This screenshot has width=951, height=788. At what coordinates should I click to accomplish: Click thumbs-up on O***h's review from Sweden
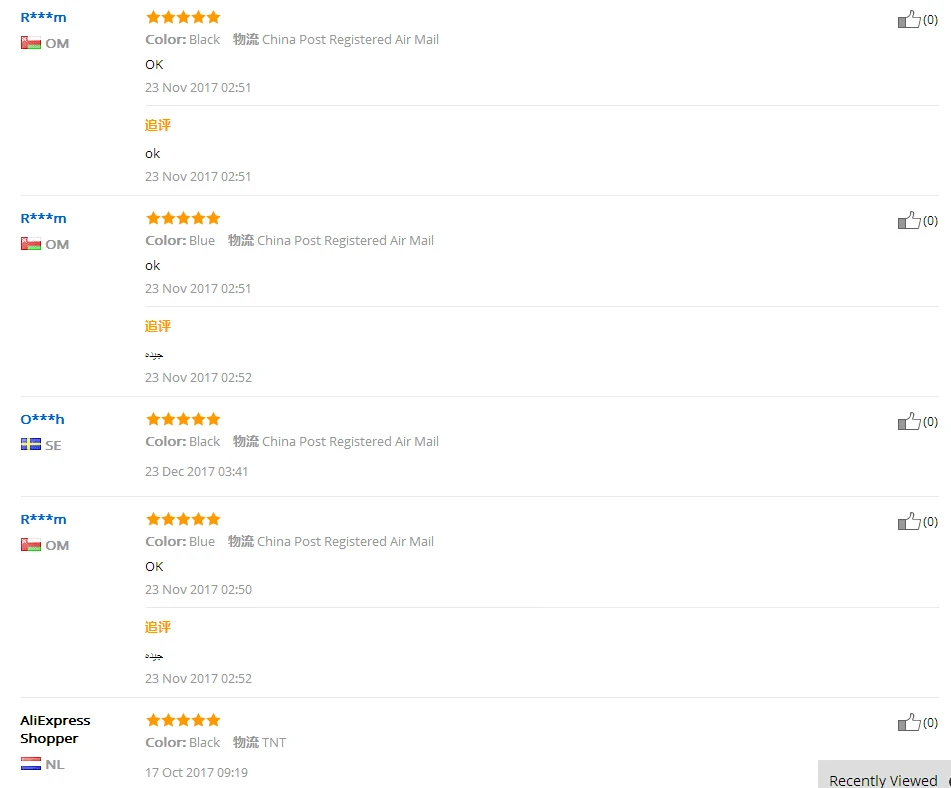(x=908, y=421)
